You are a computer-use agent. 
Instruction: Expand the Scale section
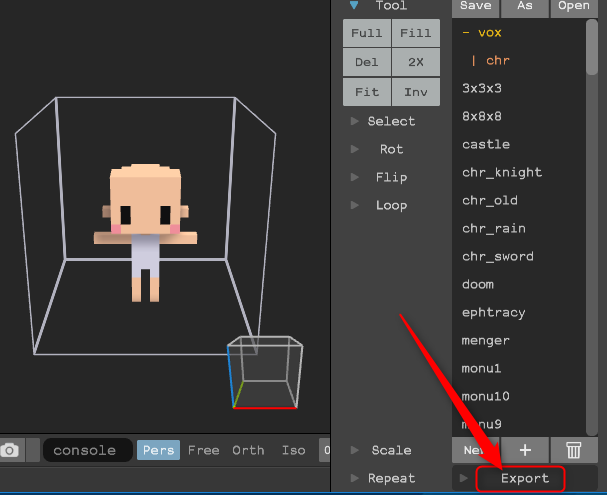(355, 450)
